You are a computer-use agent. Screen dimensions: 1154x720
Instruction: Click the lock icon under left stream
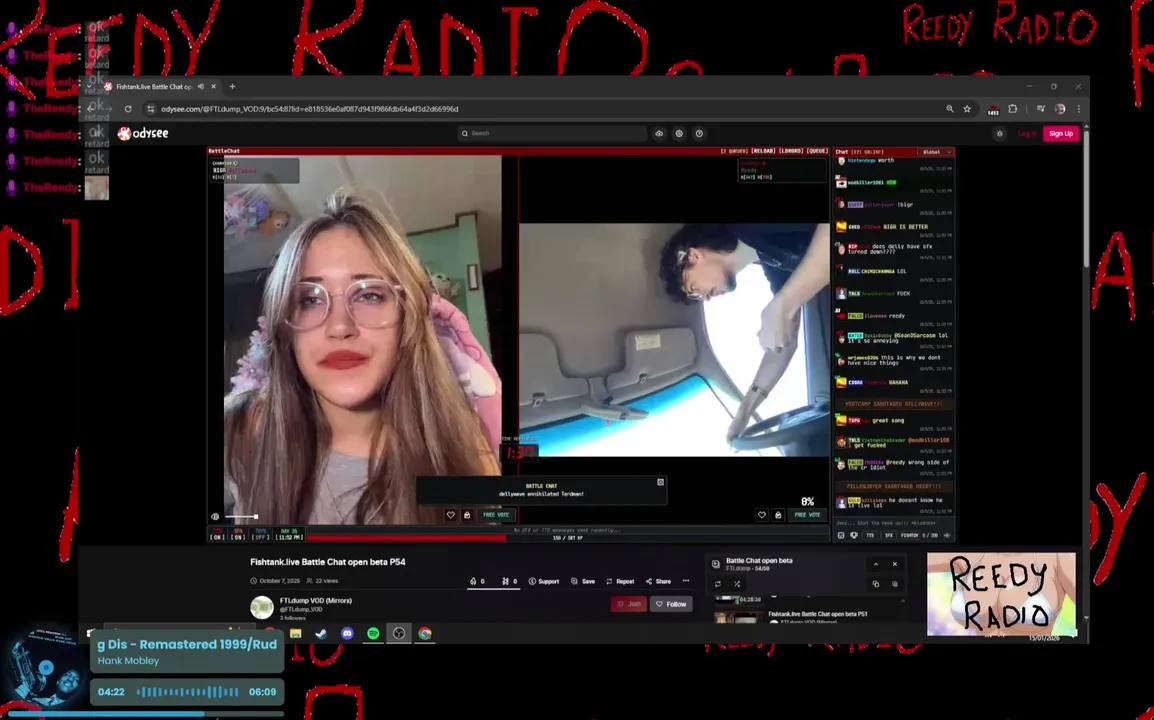[x=467, y=515]
